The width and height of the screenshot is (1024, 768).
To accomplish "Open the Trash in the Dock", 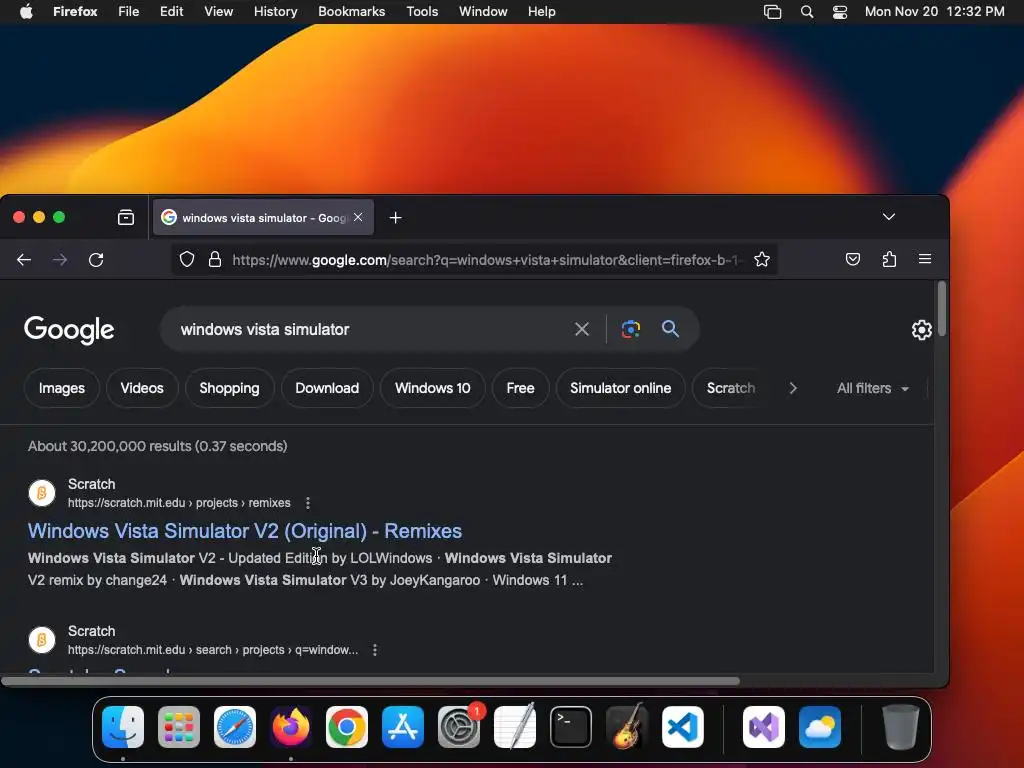I will coord(901,727).
